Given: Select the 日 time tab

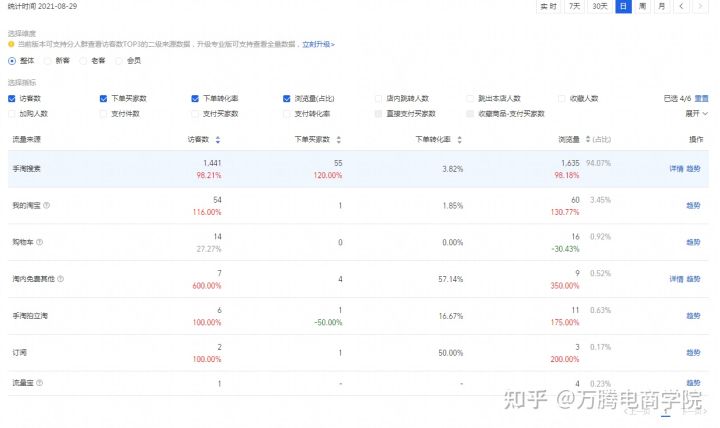Looking at the screenshot, I should [624, 6].
